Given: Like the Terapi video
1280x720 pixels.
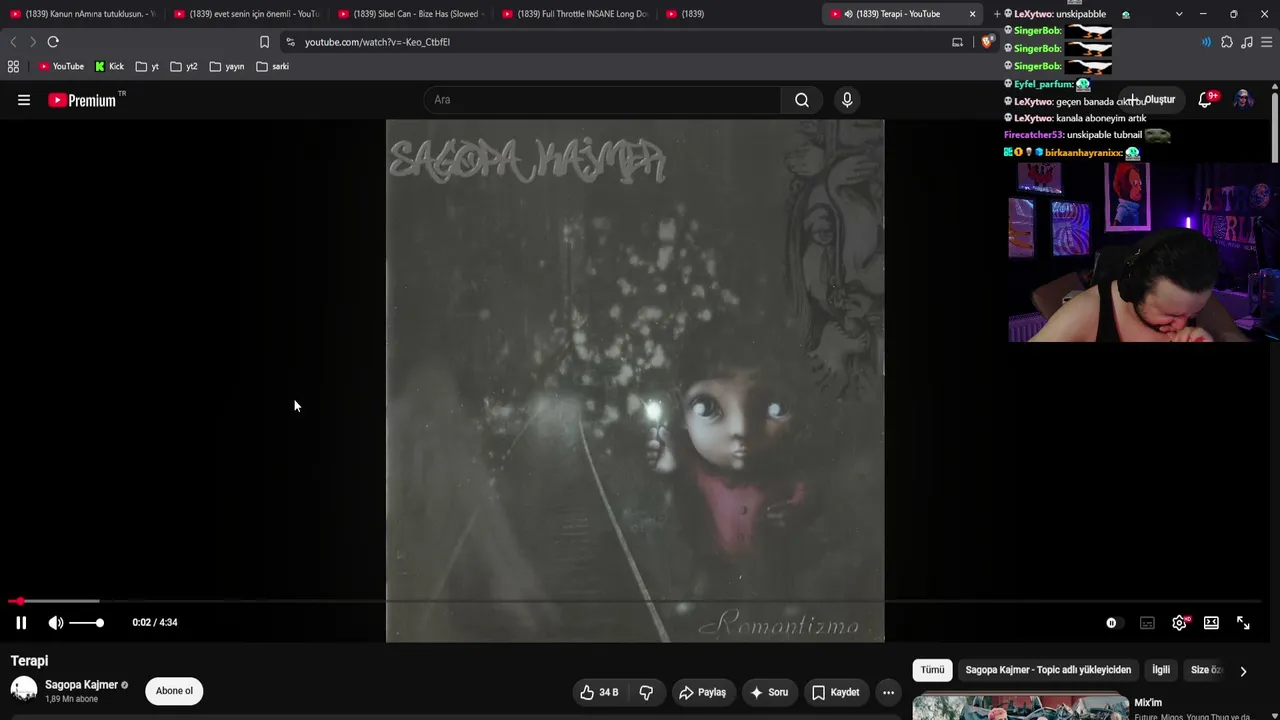Looking at the screenshot, I should [599, 692].
